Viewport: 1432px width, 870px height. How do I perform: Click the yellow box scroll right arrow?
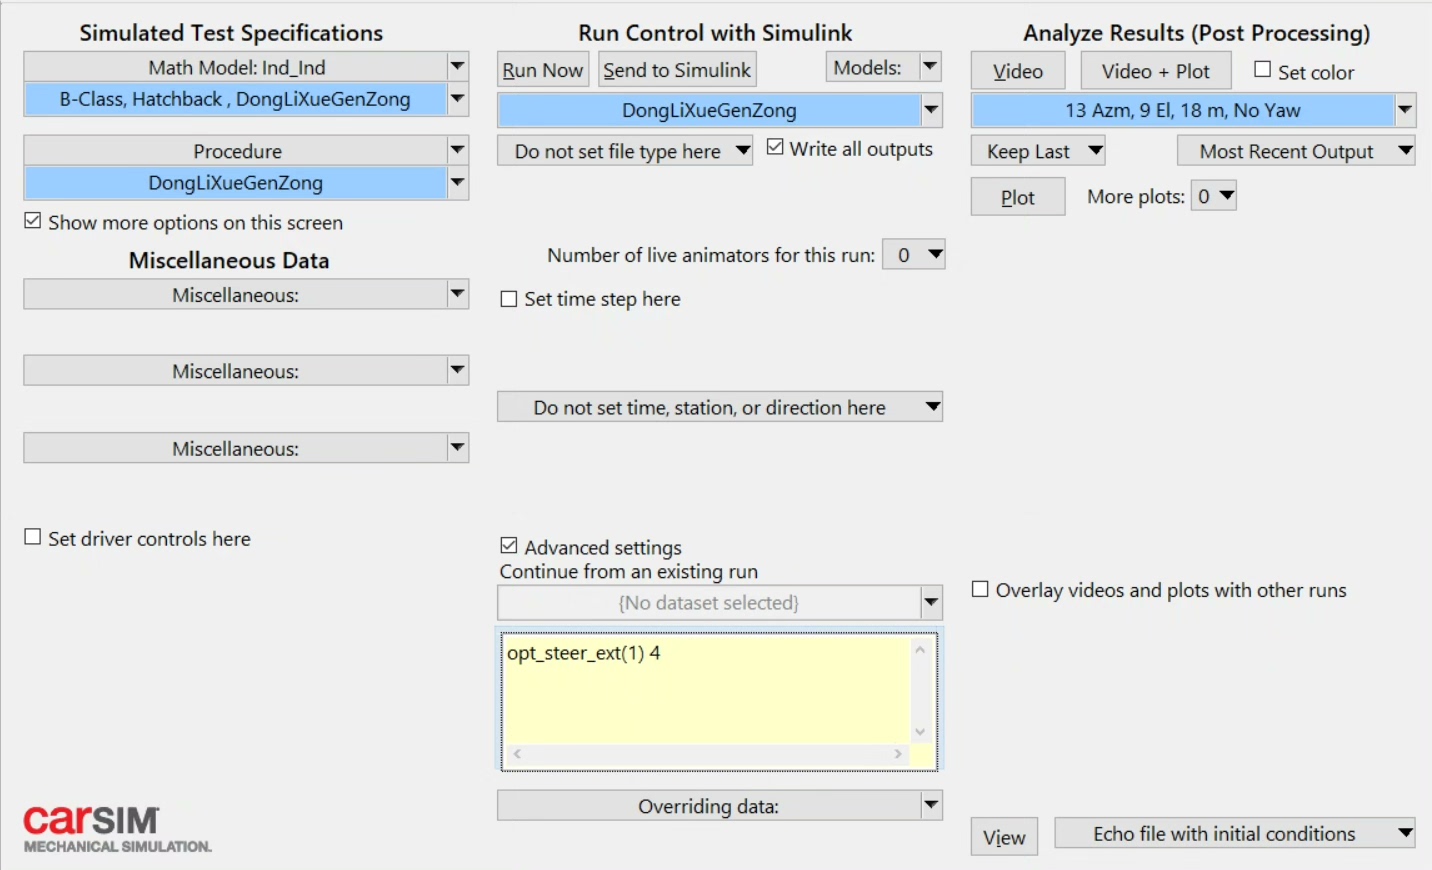898,754
